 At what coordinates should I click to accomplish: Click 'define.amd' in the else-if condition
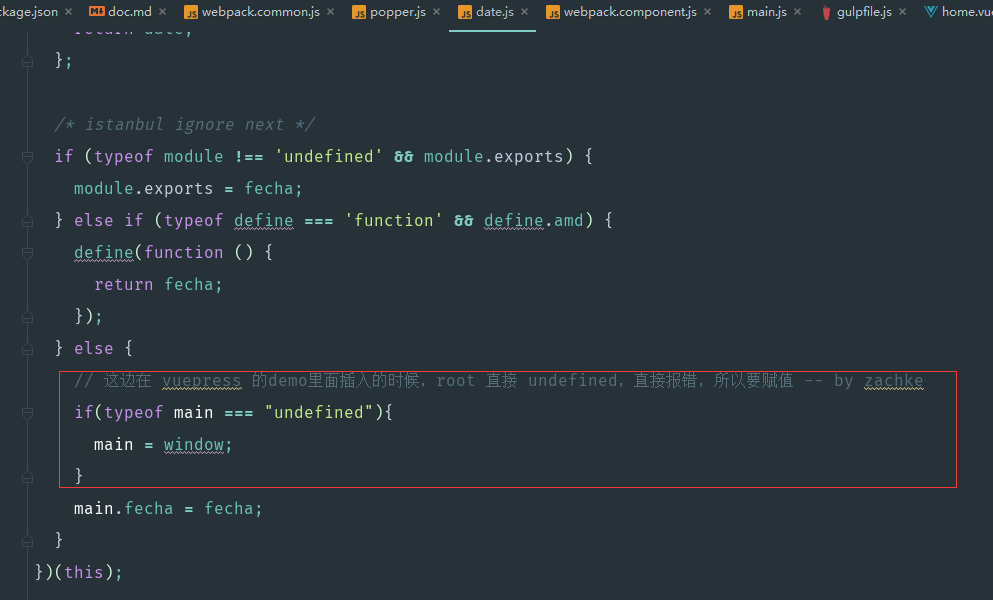(534, 220)
